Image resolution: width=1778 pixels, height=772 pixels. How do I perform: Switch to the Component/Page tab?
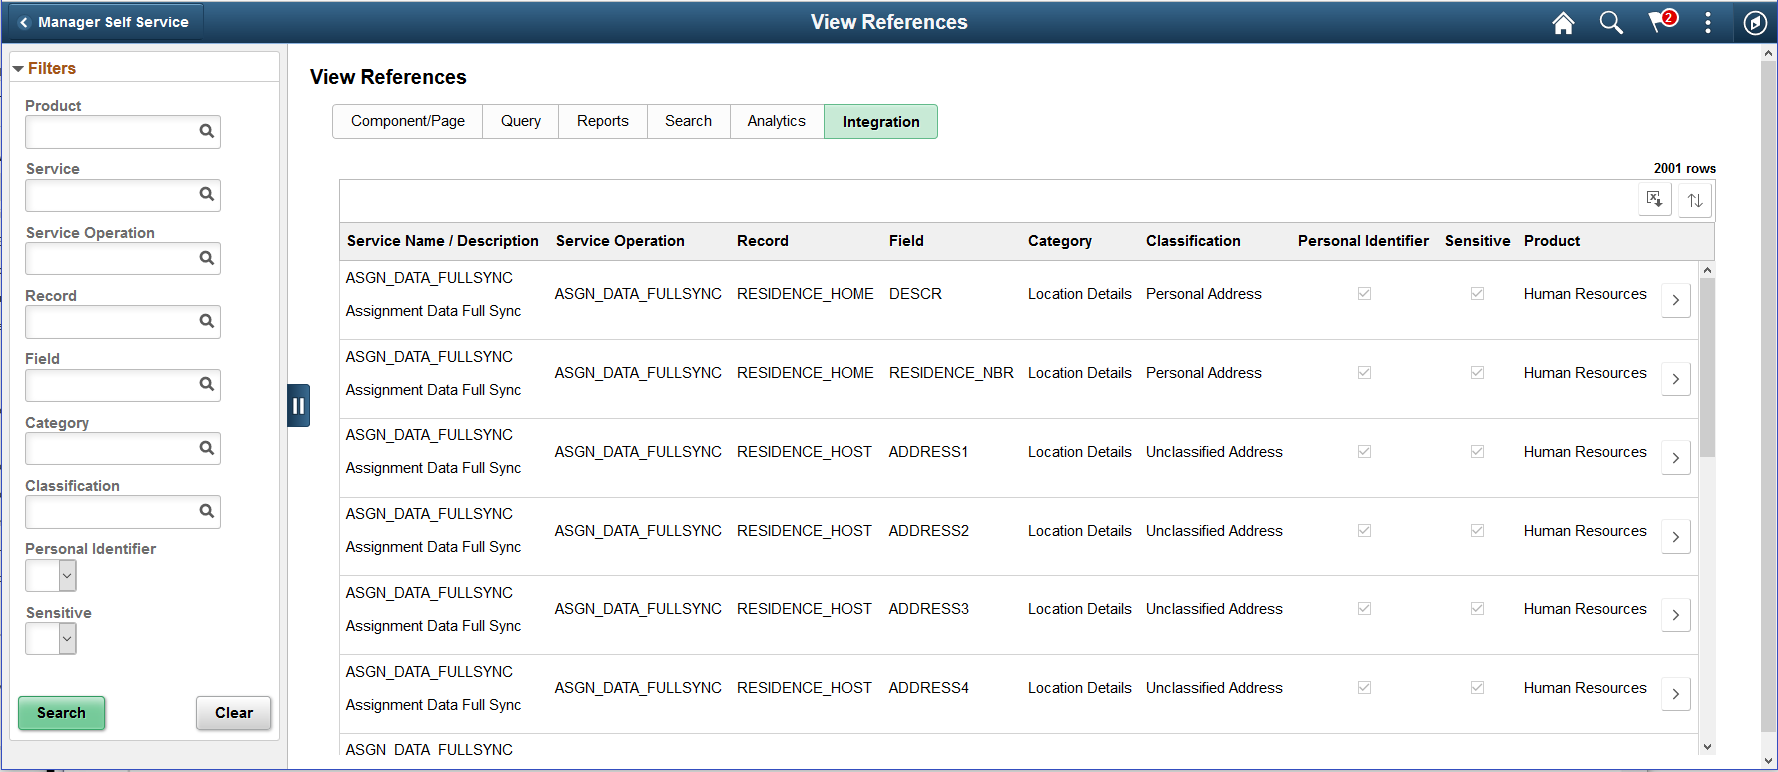(x=408, y=121)
